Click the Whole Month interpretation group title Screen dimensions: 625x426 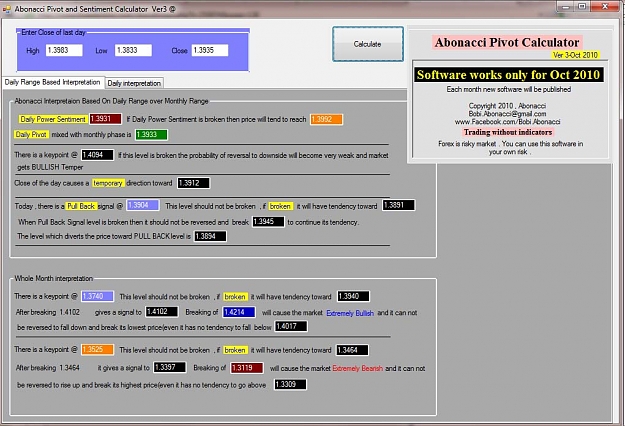coord(53,278)
